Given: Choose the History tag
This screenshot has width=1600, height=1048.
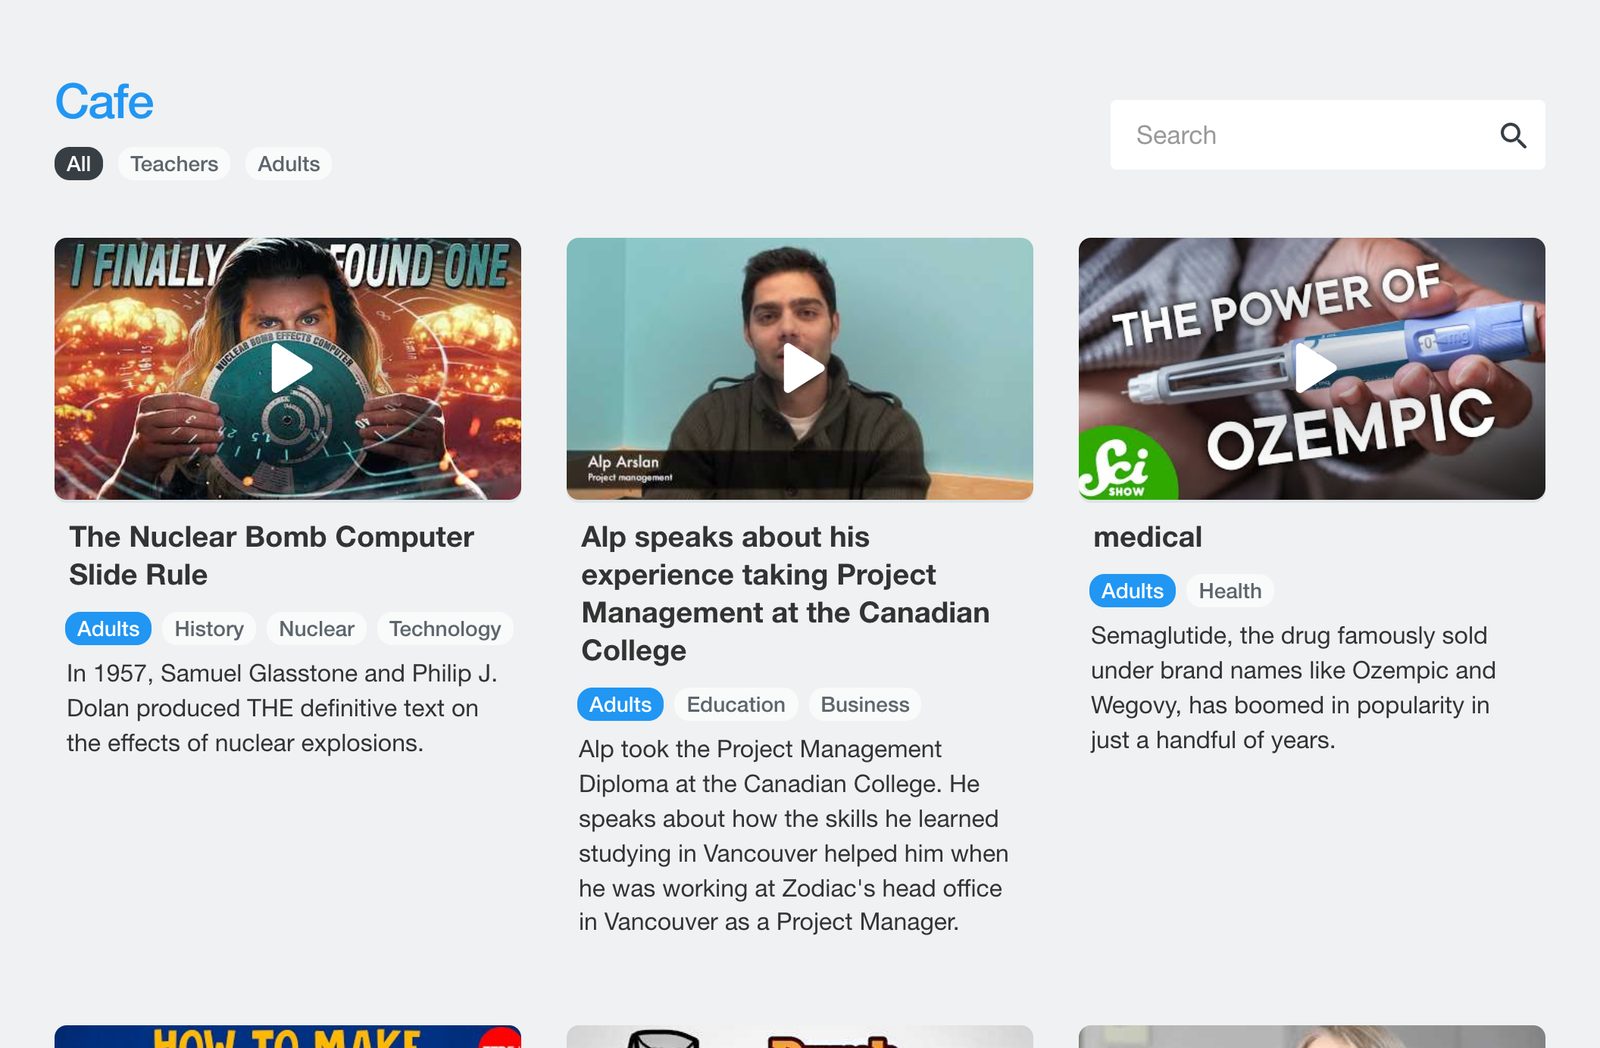Looking at the screenshot, I should click(209, 629).
